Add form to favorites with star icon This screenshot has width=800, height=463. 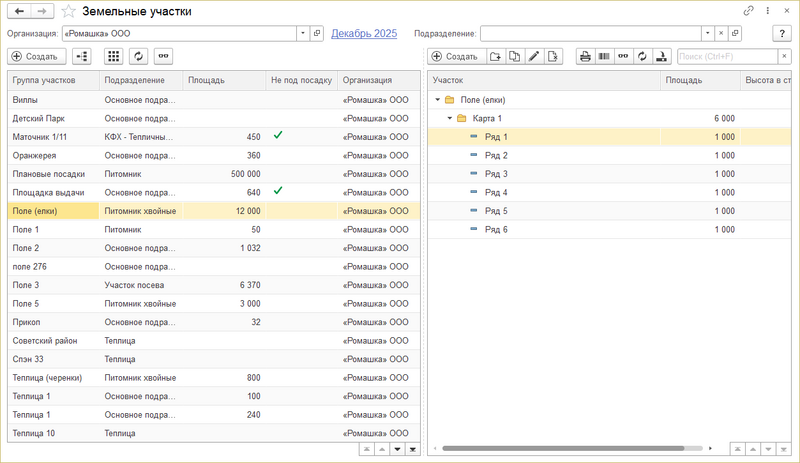pyautogui.click(x=68, y=11)
